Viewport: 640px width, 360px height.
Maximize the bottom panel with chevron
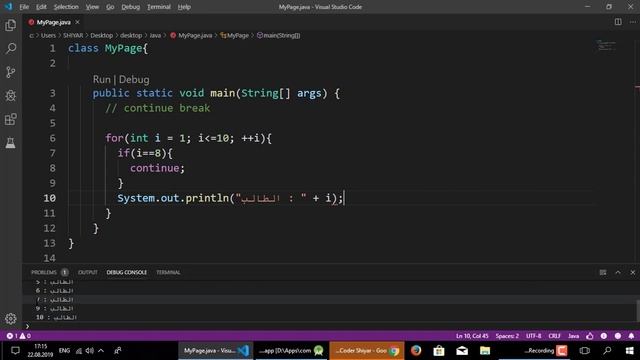(x=618, y=272)
